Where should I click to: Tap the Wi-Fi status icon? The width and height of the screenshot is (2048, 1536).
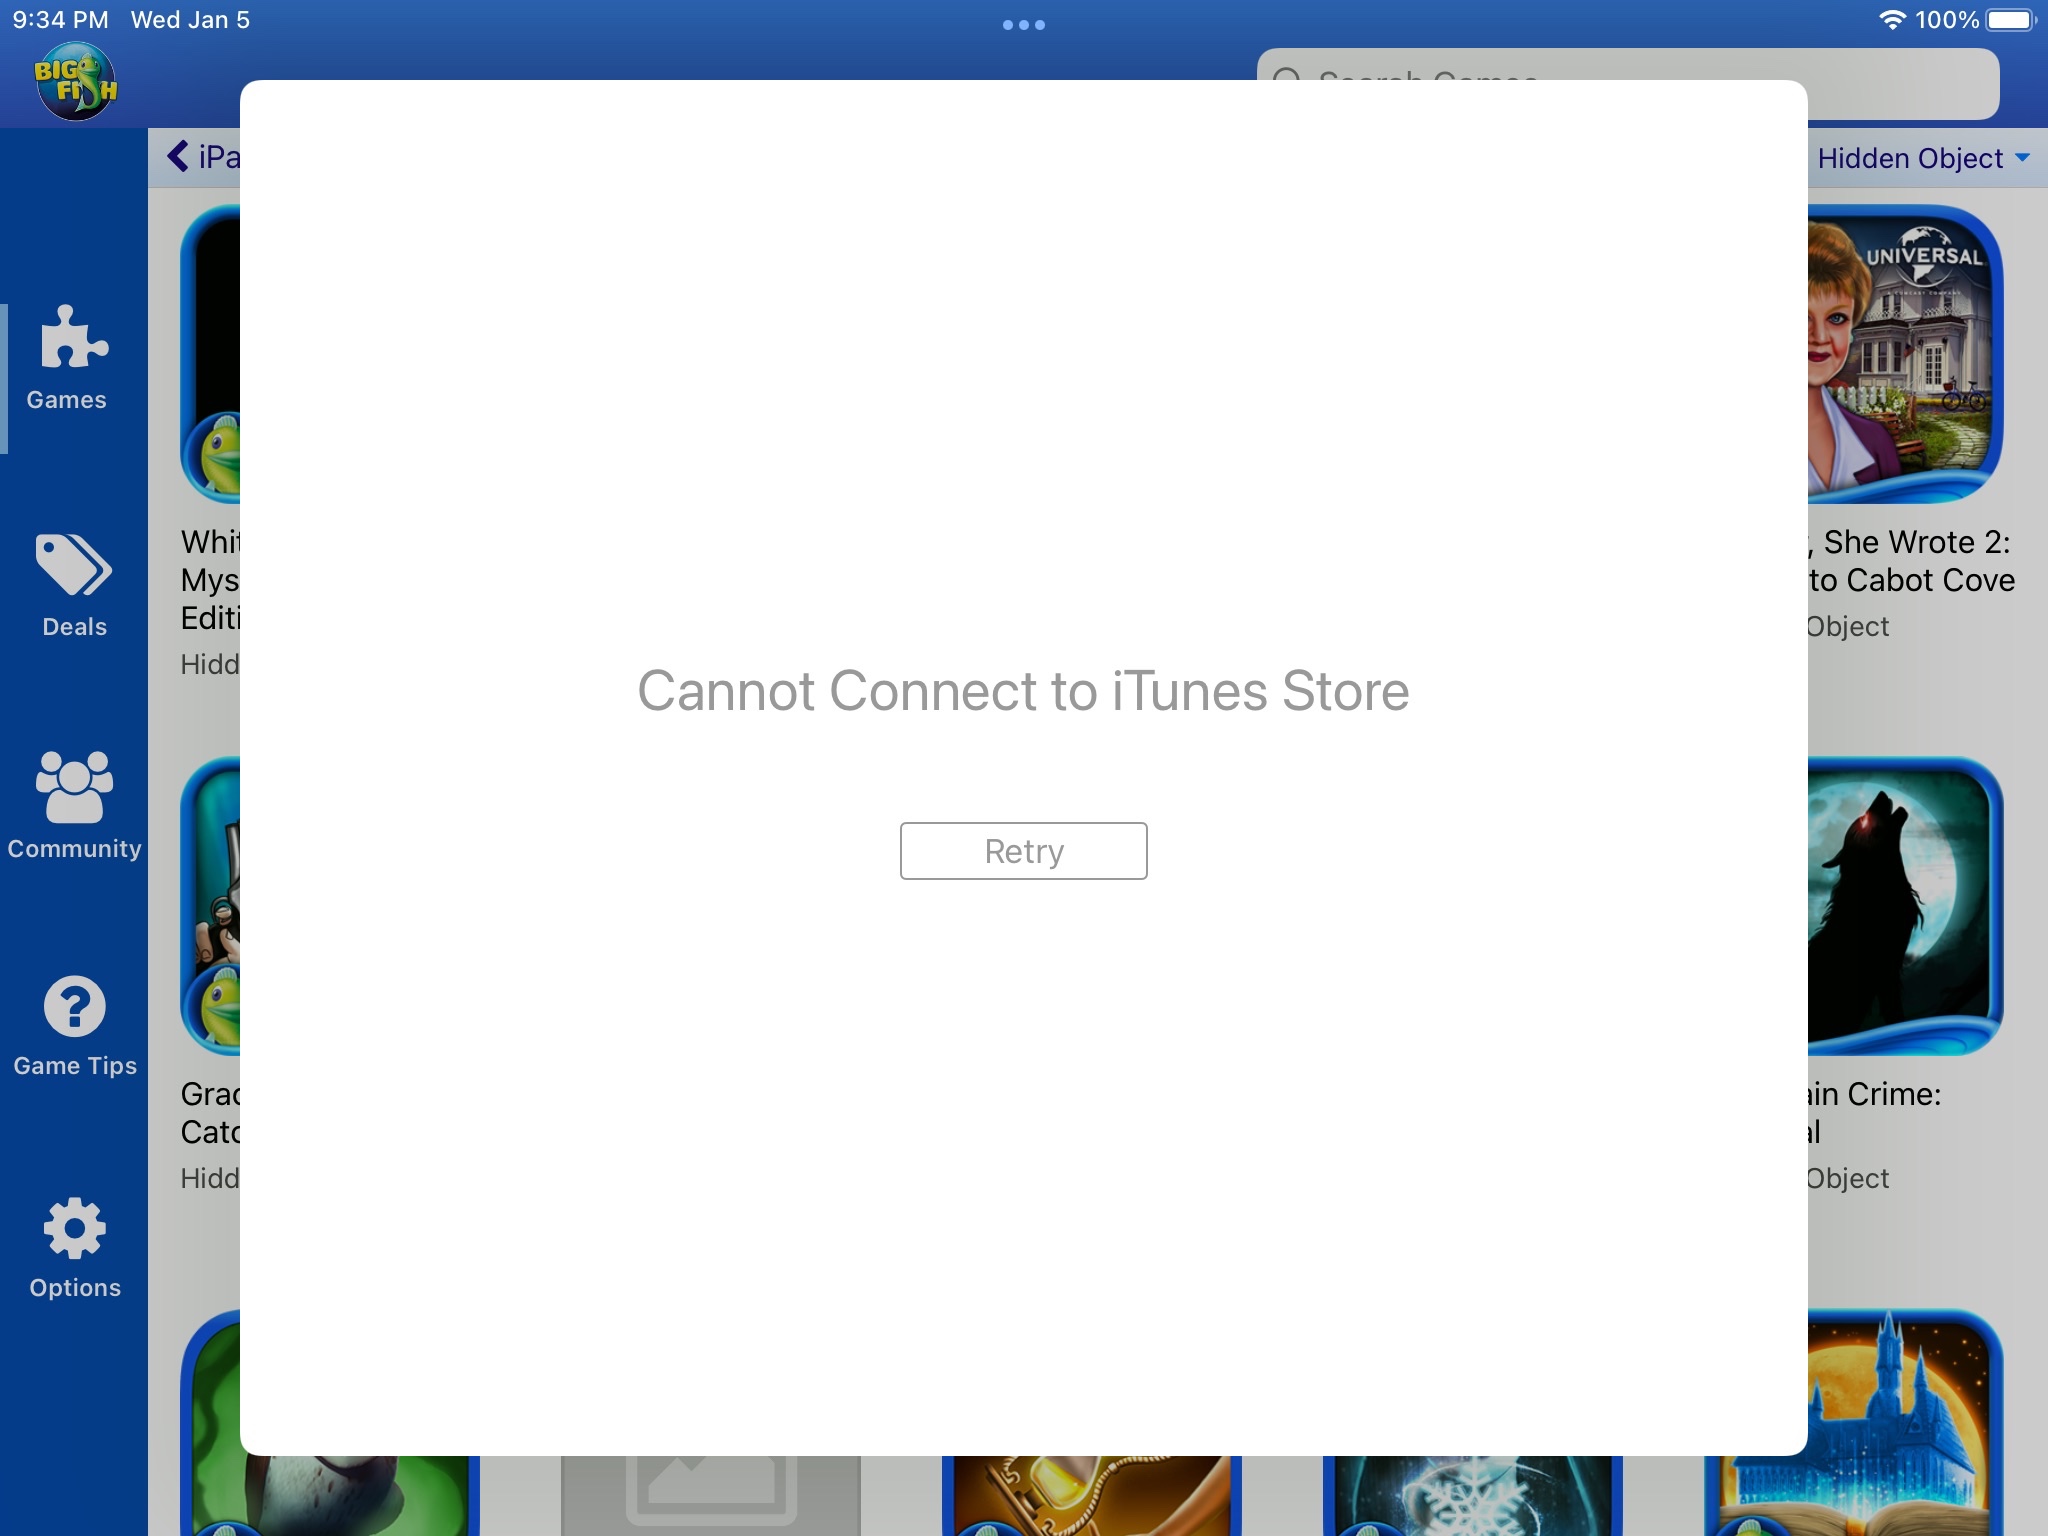1891,20
